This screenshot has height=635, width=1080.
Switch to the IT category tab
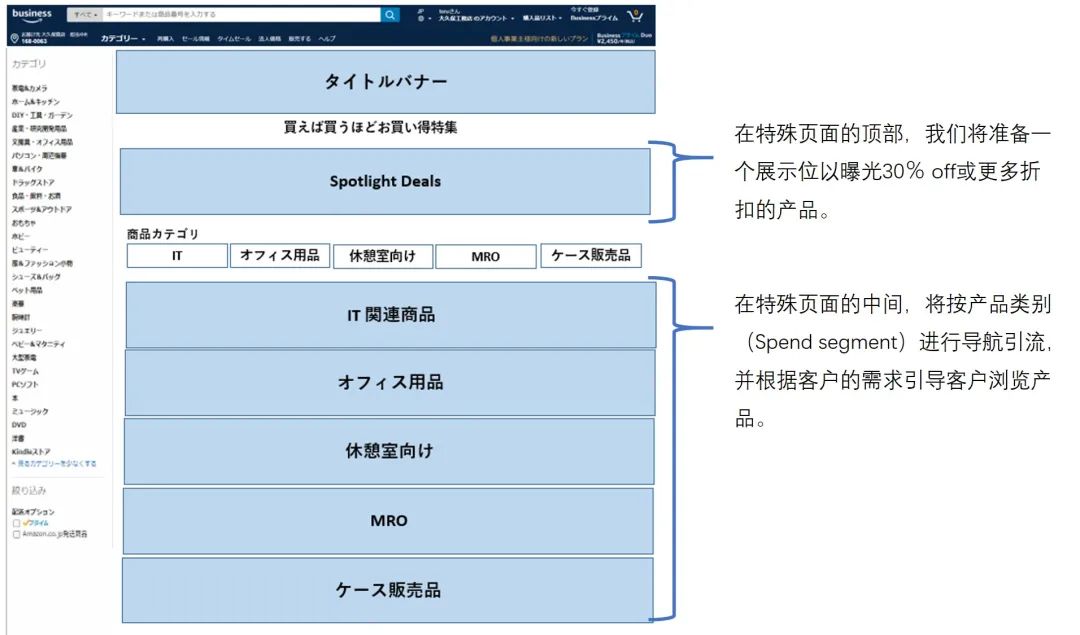(x=178, y=256)
